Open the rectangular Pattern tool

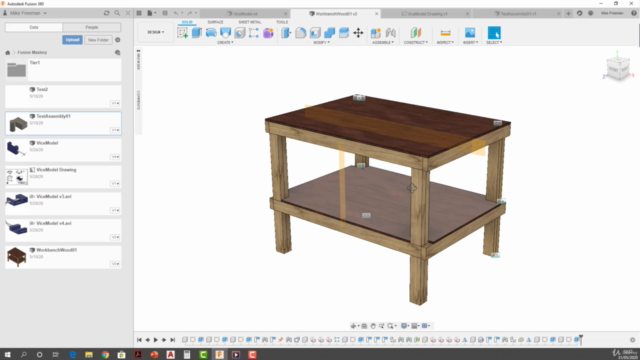point(253,33)
